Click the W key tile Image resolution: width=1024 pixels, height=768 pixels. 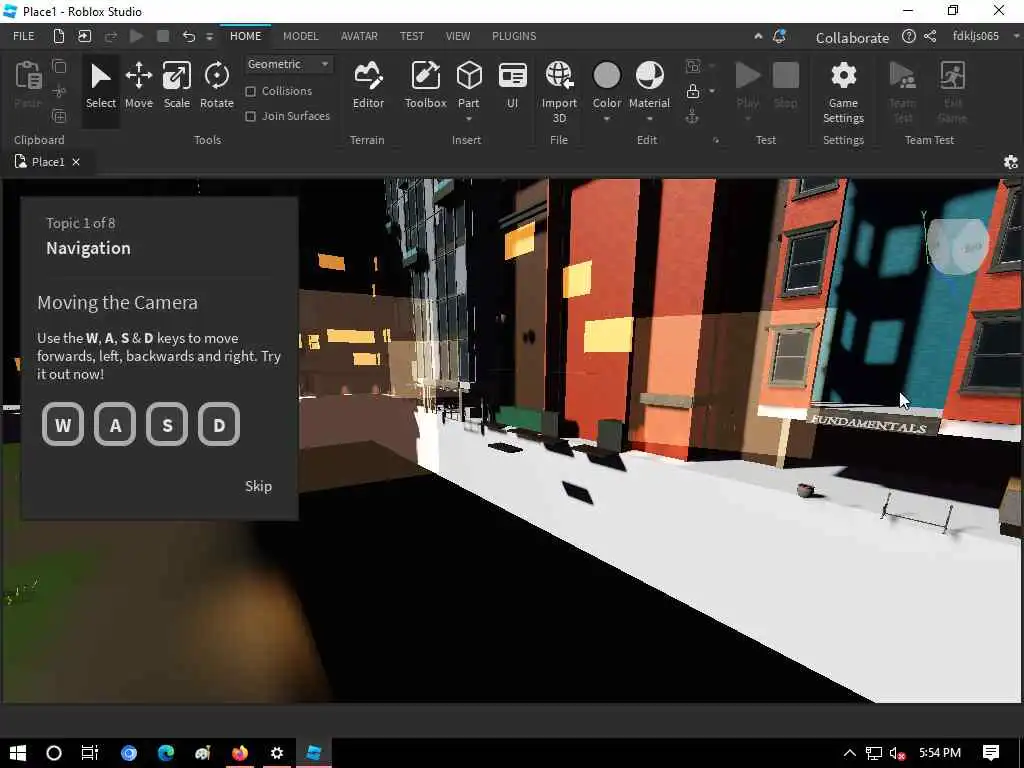63,424
